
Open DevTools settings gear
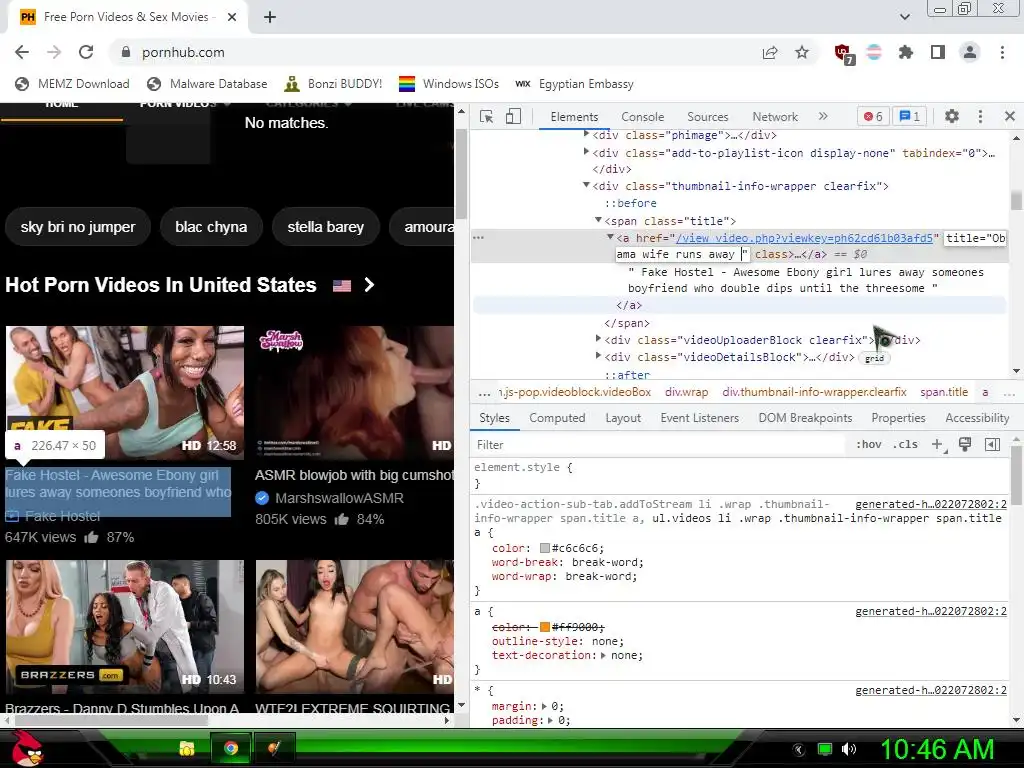(952, 116)
